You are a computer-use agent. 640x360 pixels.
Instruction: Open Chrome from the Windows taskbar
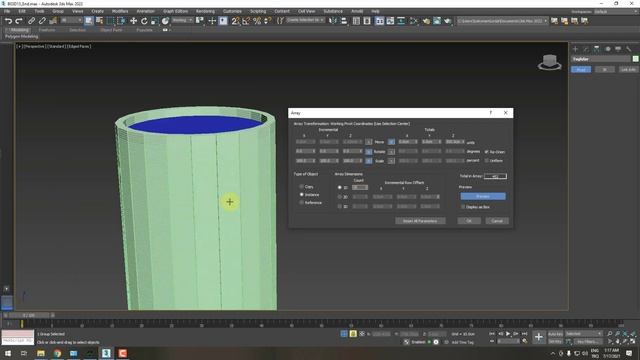[57, 353]
